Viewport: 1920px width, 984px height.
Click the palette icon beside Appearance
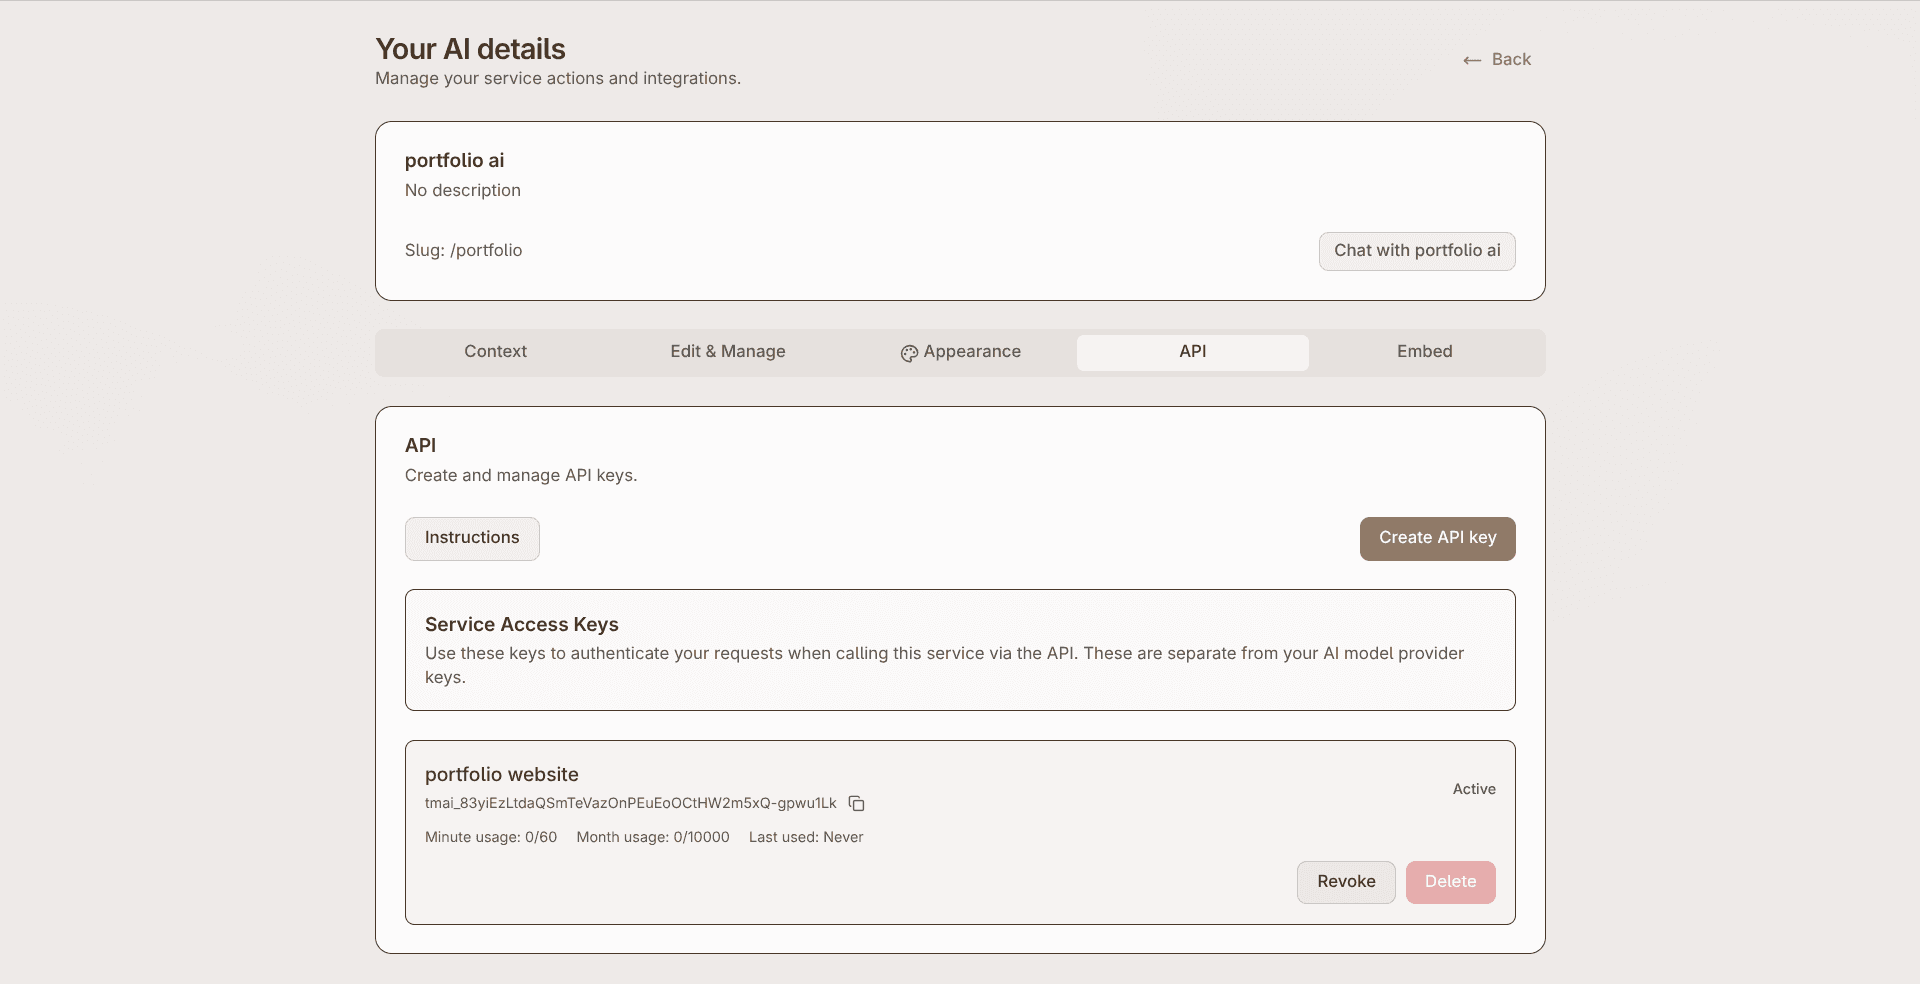(x=908, y=353)
